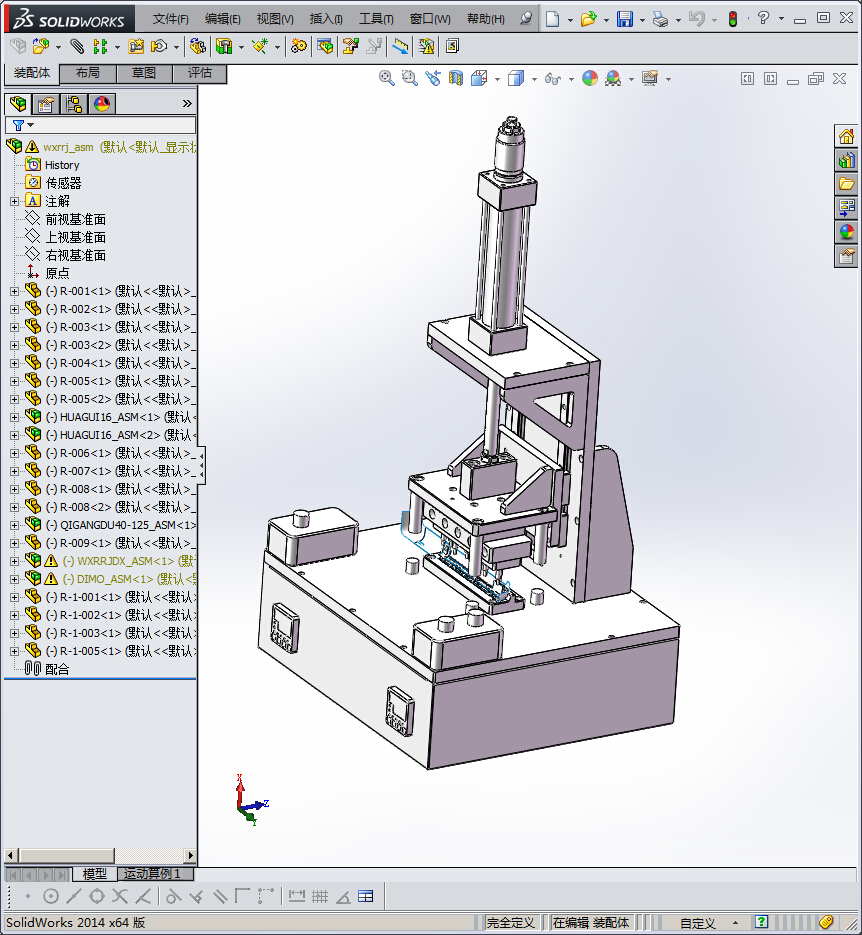Expand the R-1-005<1> node
862x935 pixels.
click(14, 651)
